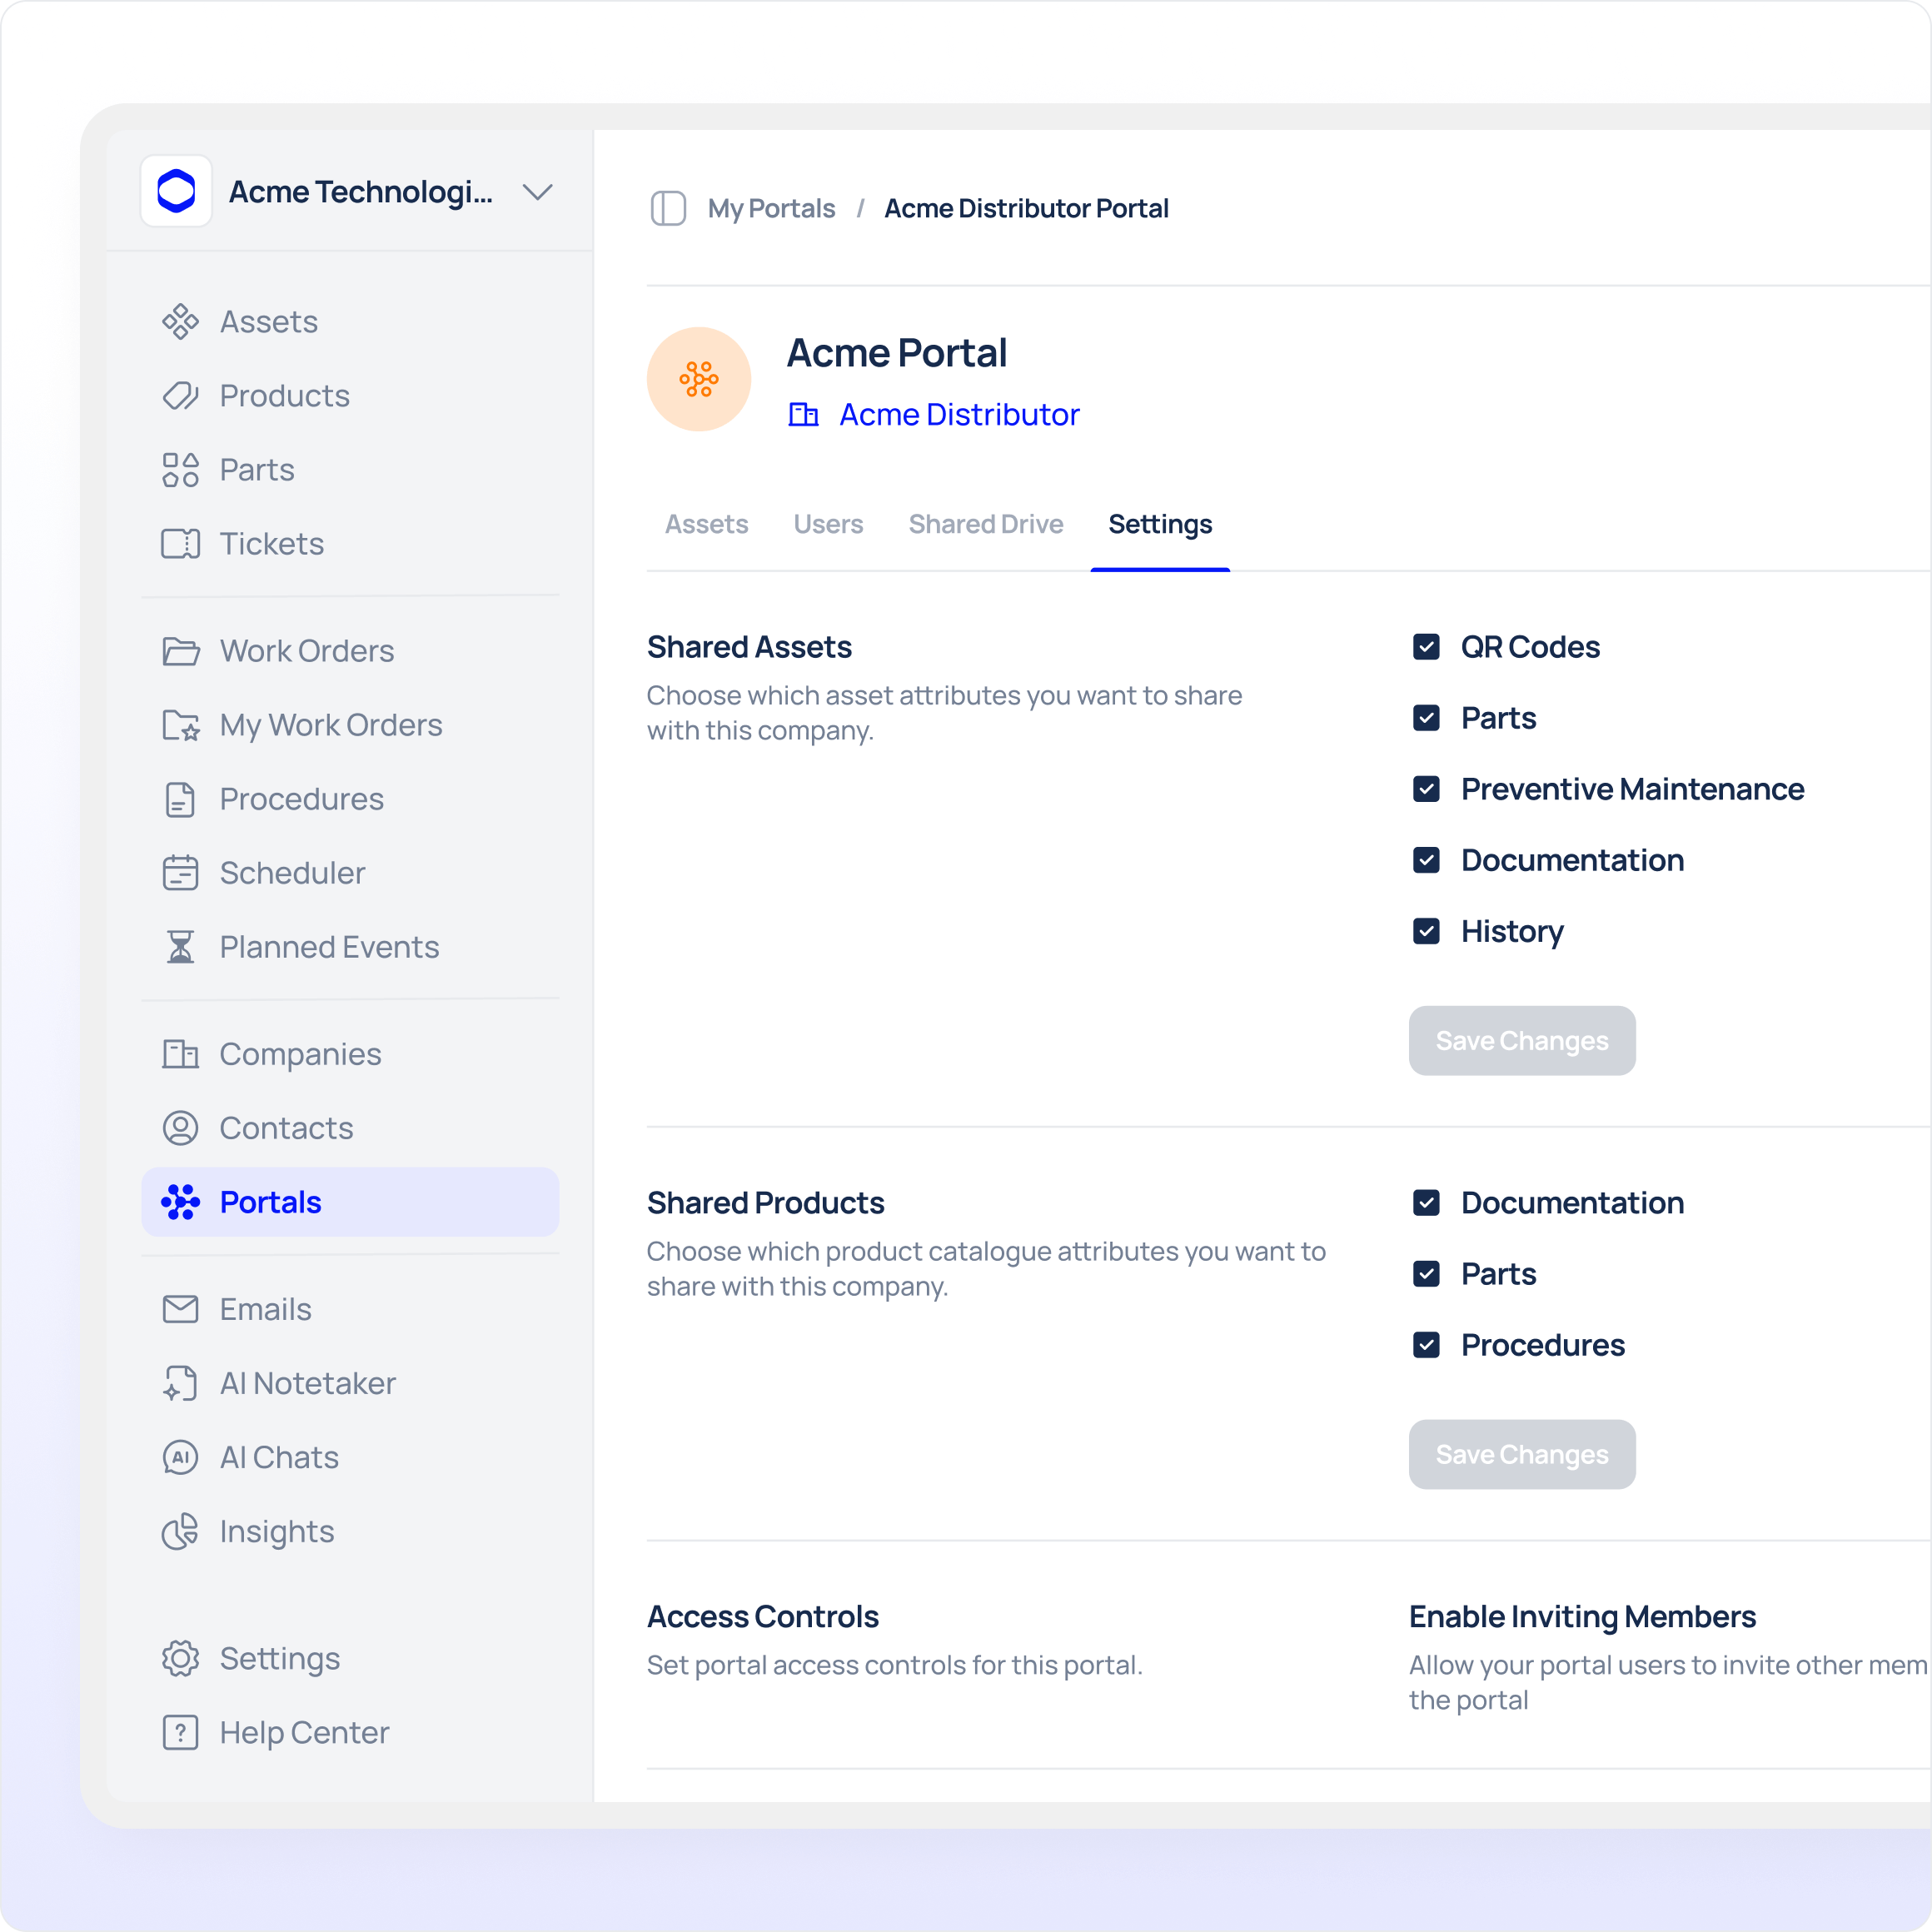
Task: Go back to My Portals breadcrumb
Action: coord(771,208)
